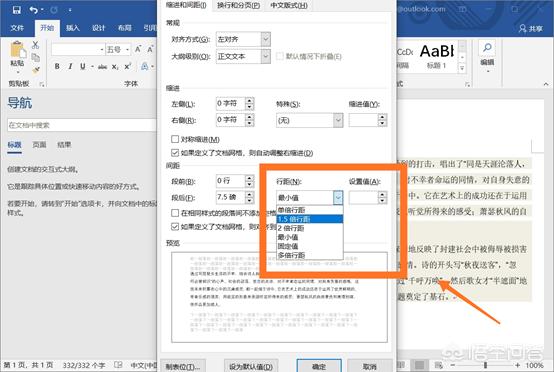
Task: Click the Underline button
Action: coord(83,66)
